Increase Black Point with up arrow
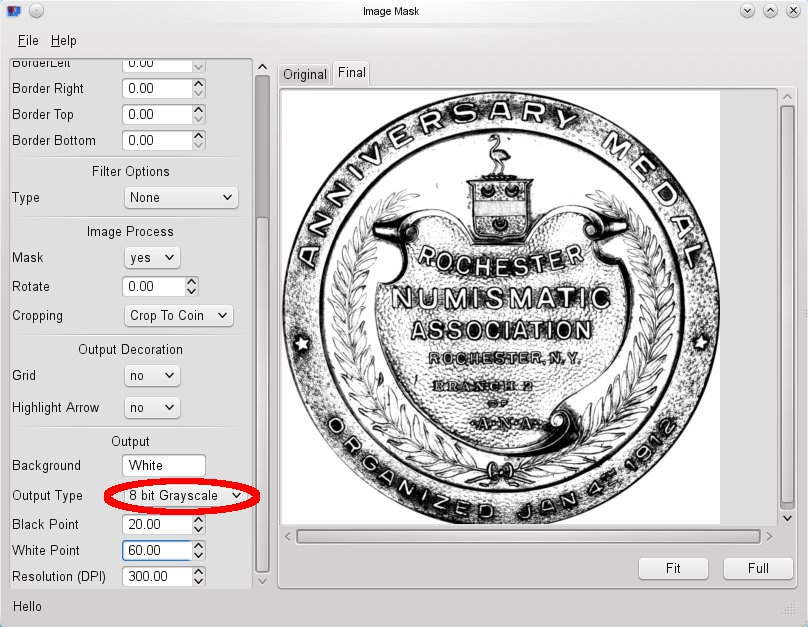 [x=199, y=519]
